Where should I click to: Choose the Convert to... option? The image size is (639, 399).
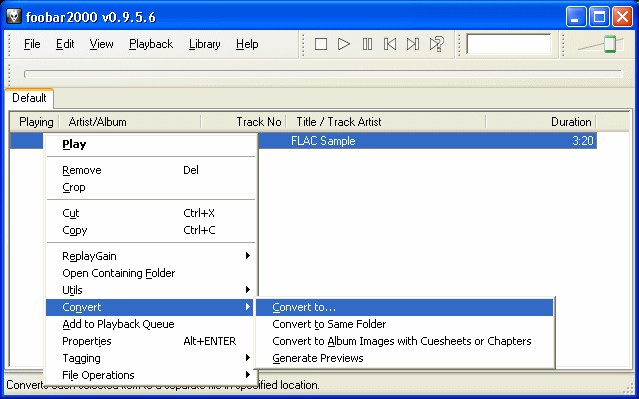coord(404,307)
